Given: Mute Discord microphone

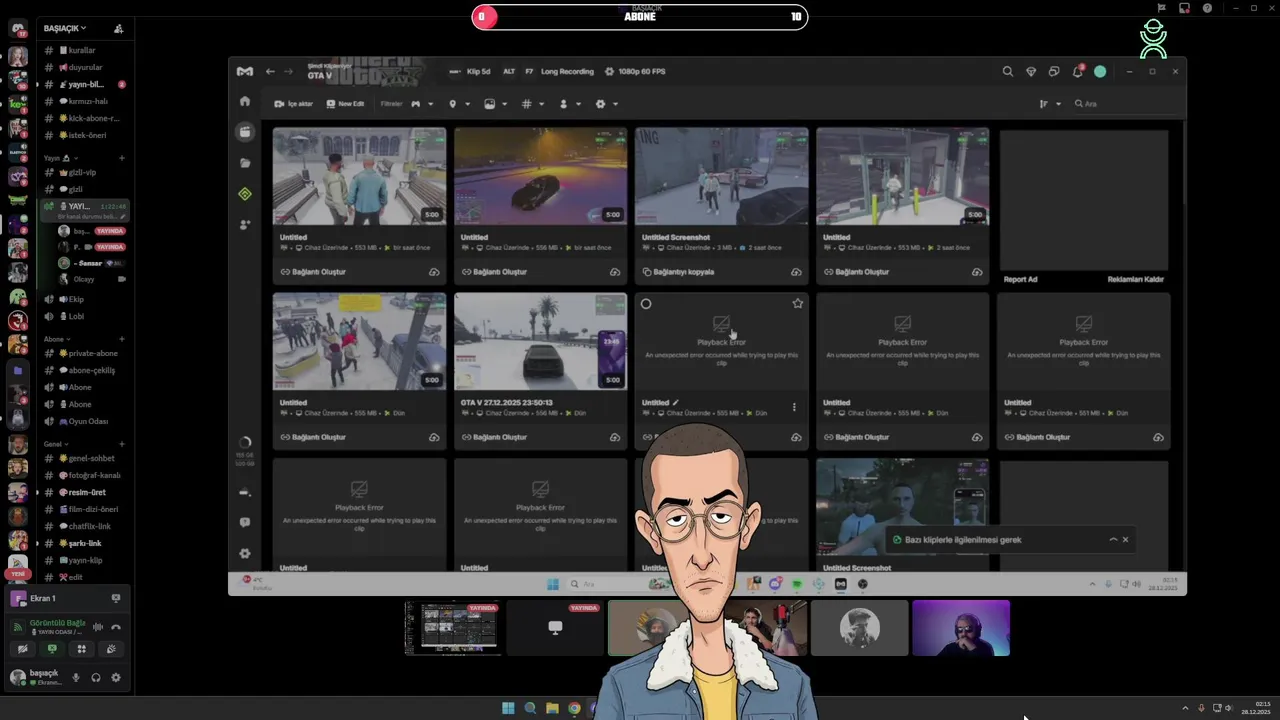Looking at the screenshot, I should 75,677.
